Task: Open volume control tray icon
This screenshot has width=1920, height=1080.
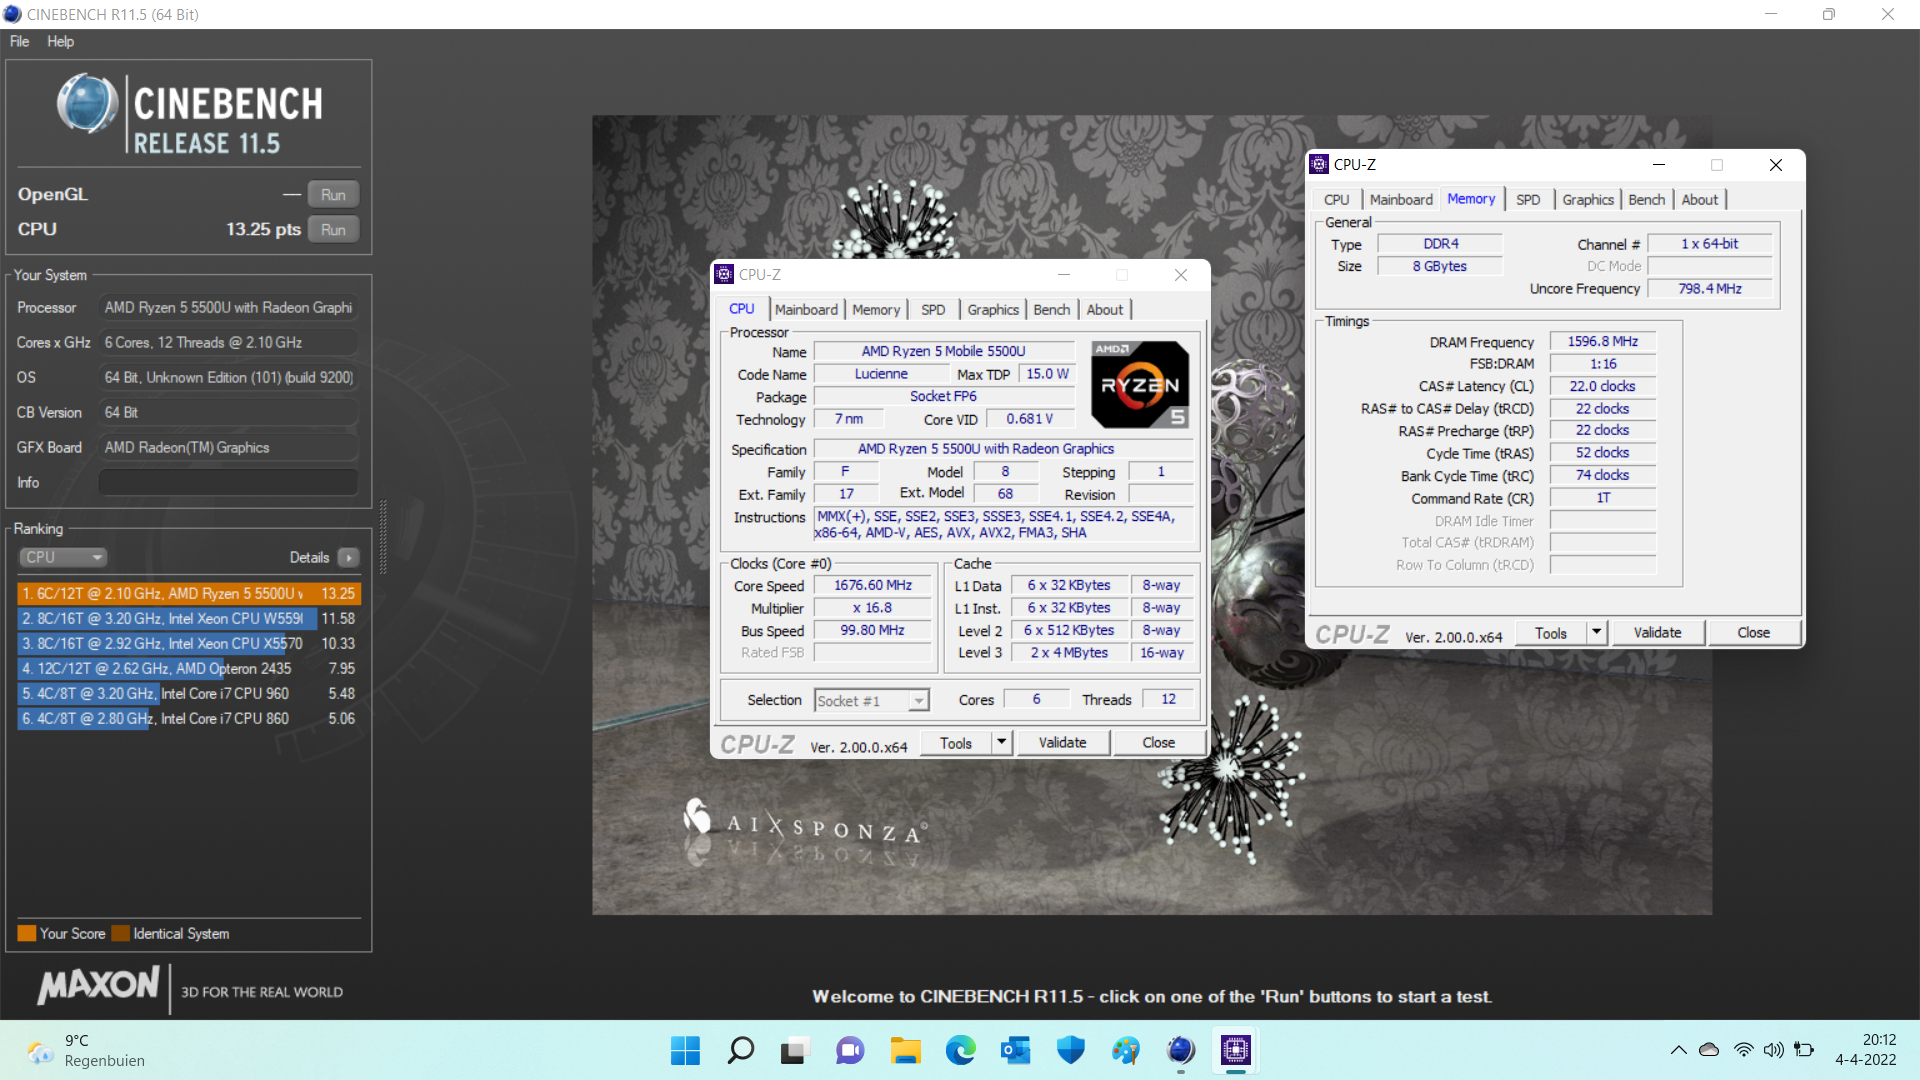Action: 1773,1050
